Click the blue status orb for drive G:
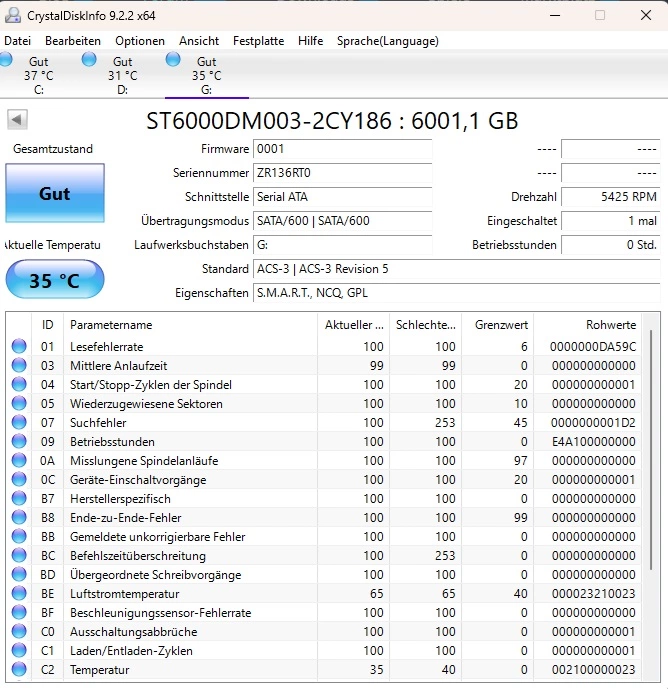The height and width of the screenshot is (689, 668). (173, 59)
